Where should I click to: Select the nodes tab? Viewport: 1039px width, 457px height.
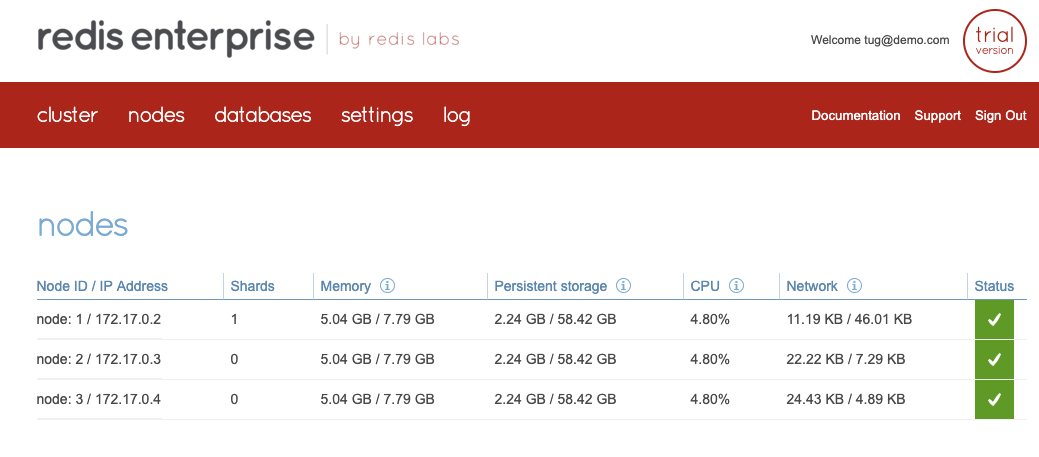(156, 115)
